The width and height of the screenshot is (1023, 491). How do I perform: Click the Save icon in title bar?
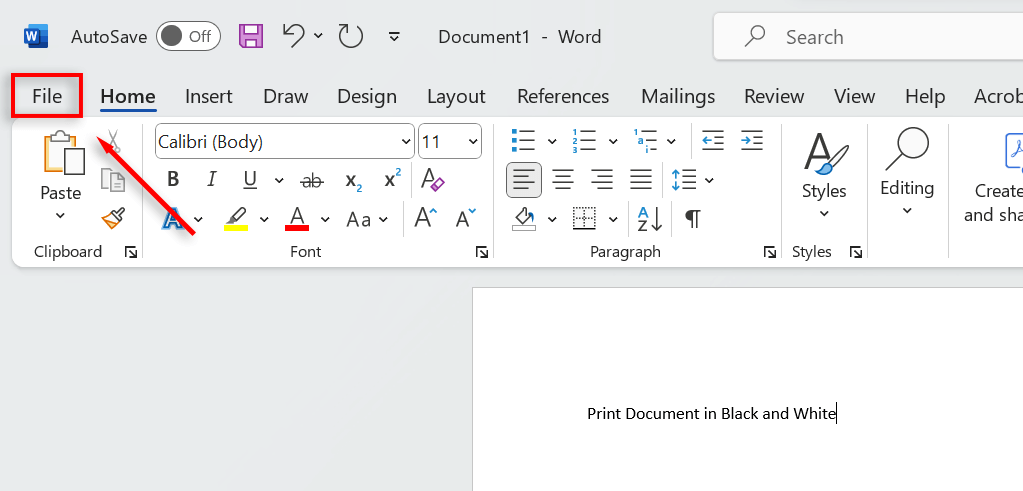pos(250,37)
